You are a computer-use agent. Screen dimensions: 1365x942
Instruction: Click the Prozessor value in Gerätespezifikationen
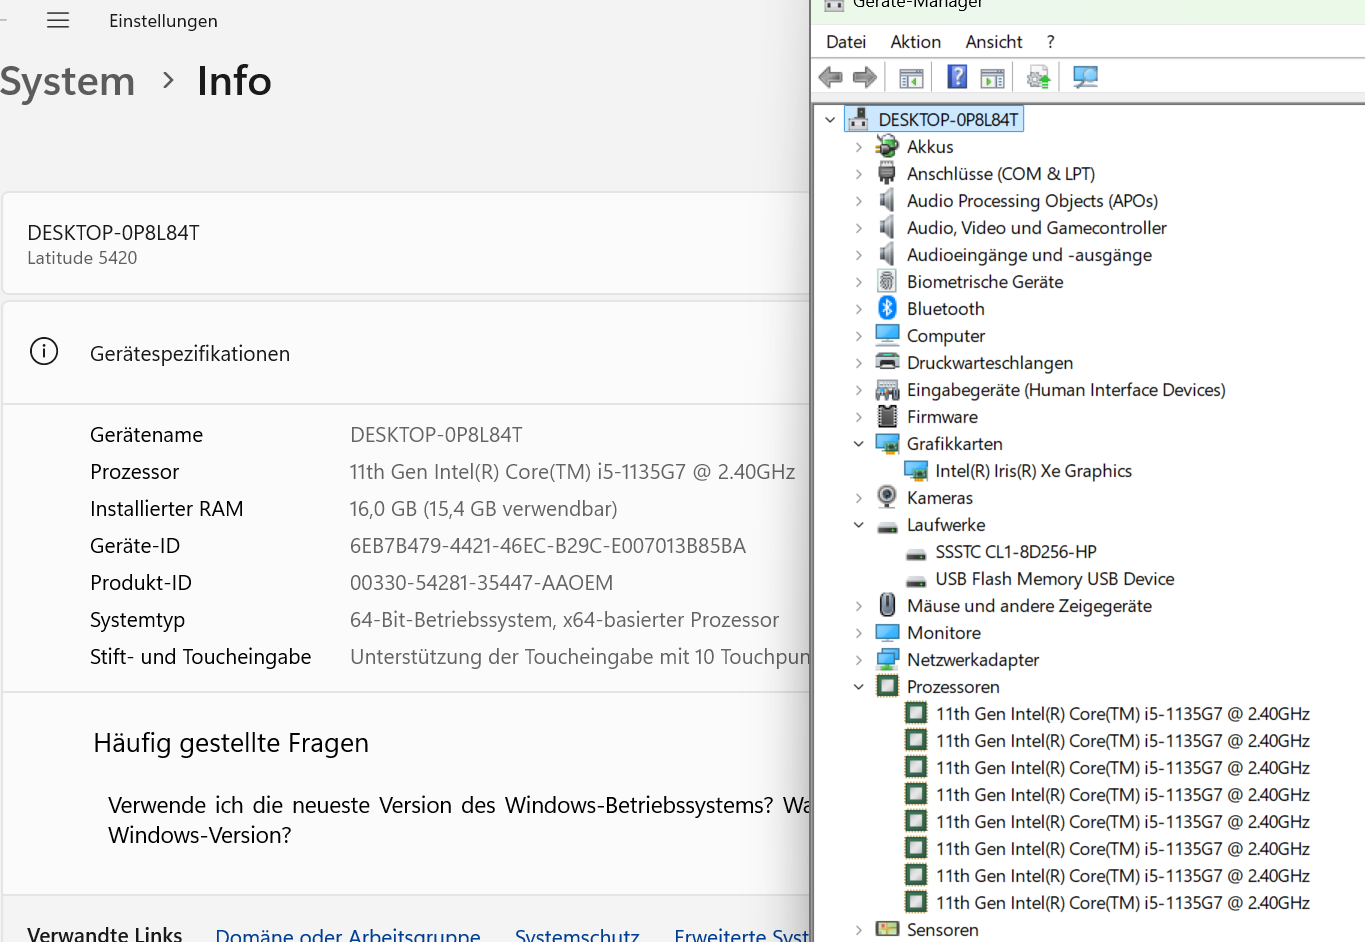tap(573, 472)
